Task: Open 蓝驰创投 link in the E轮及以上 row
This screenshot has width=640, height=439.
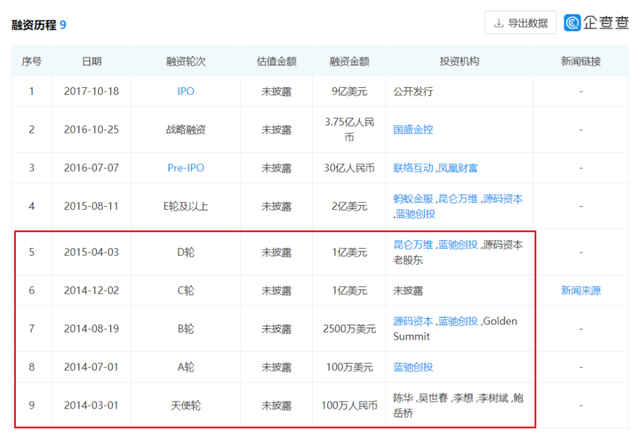Action: click(416, 214)
